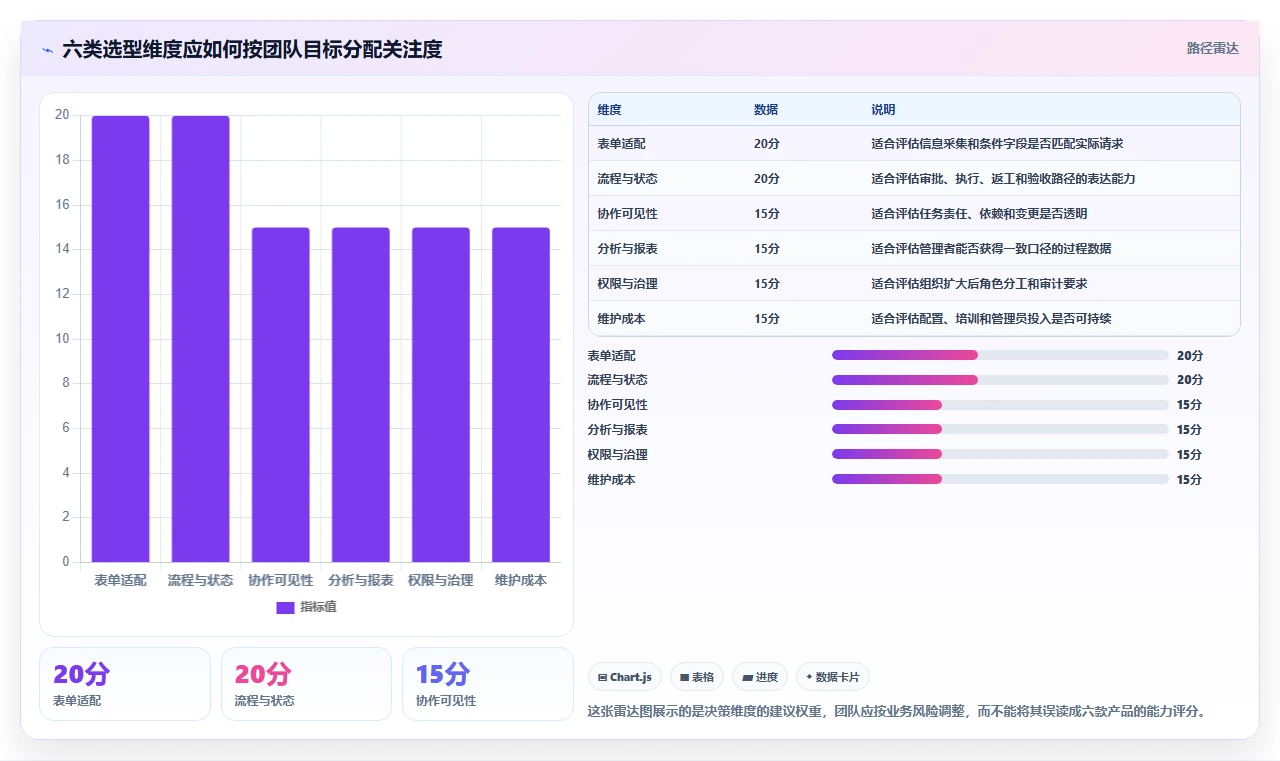Click the 表单适配 bar in the chart

coord(121,339)
